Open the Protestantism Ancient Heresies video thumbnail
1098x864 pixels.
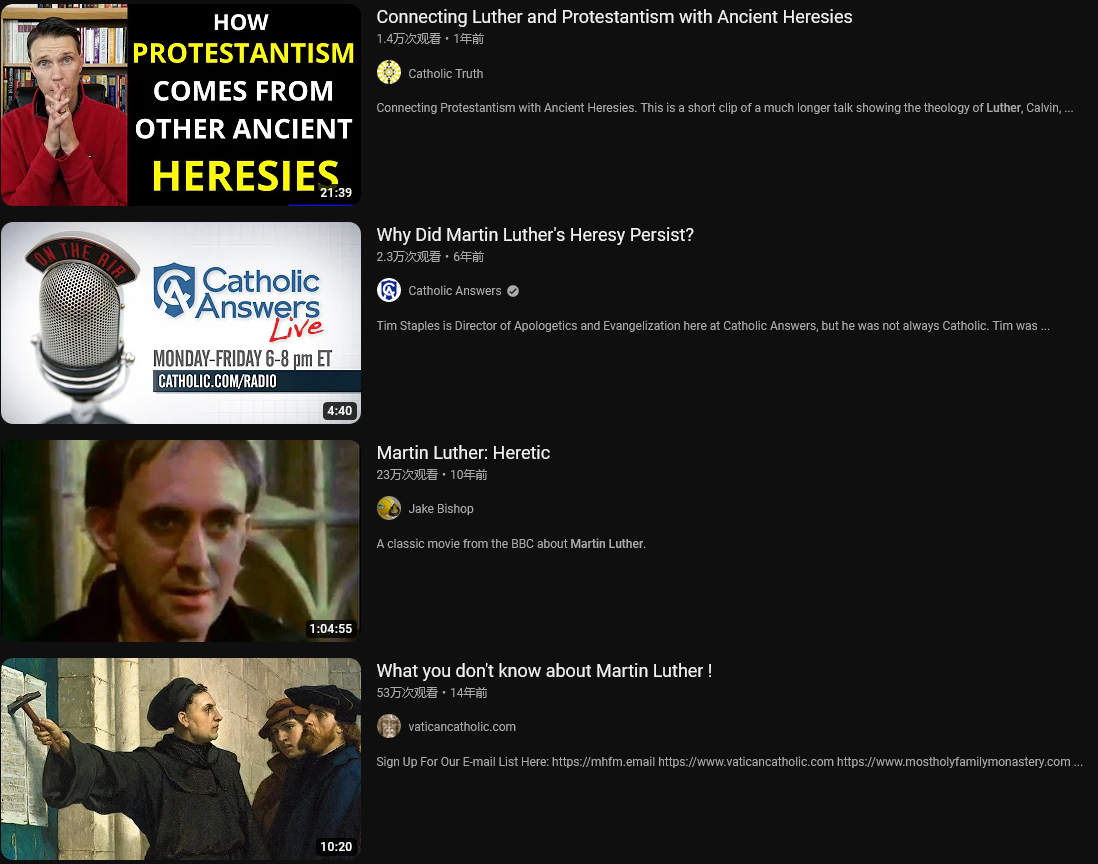pos(181,105)
